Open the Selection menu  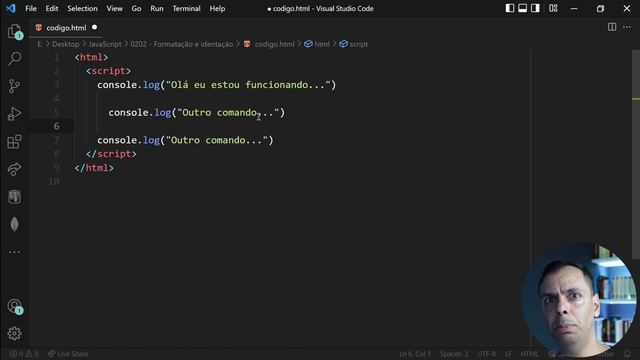pyautogui.click(x=82, y=8)
